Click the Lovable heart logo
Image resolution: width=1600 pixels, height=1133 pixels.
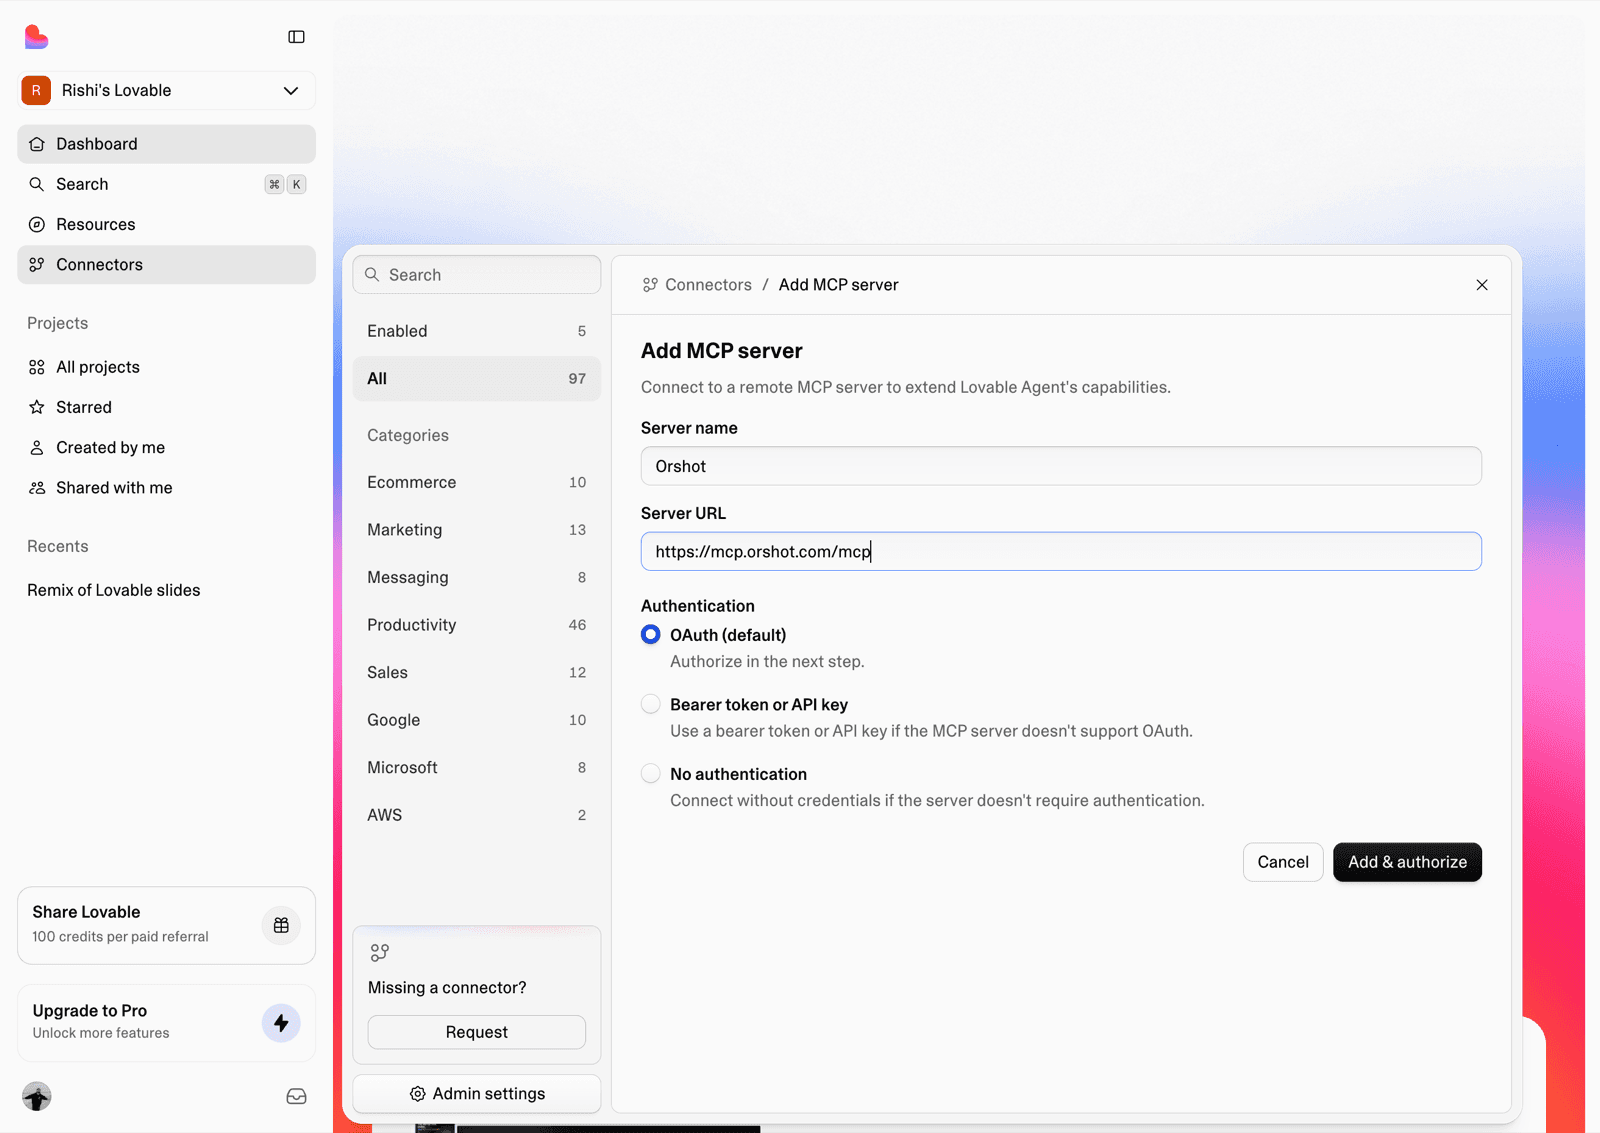tap(36, 37)
